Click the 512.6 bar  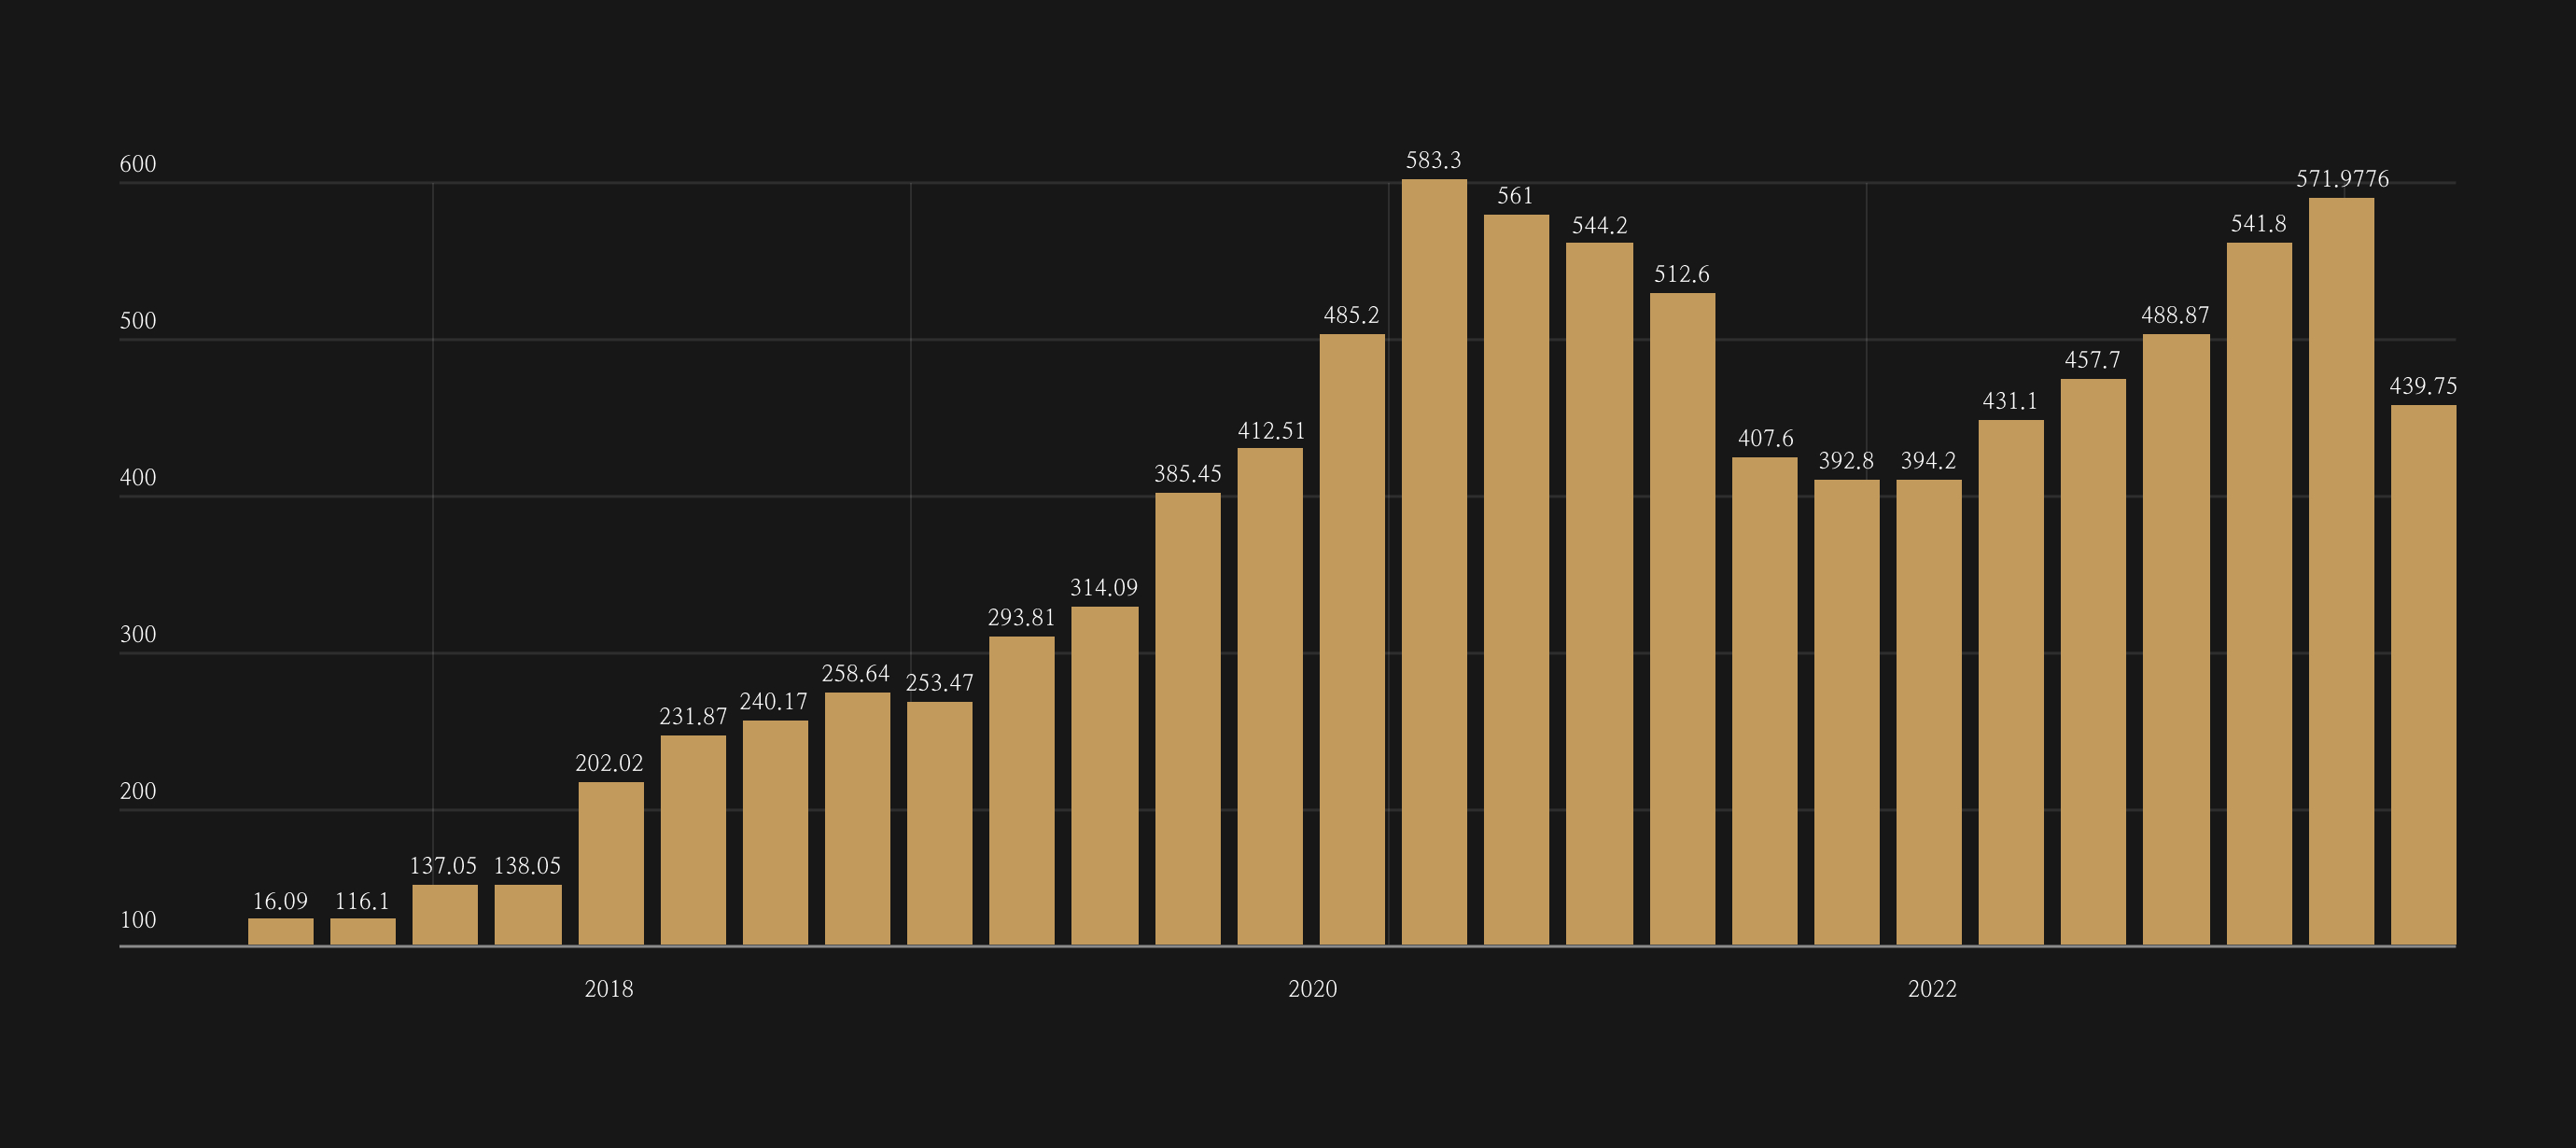(x=1682, y=619)
